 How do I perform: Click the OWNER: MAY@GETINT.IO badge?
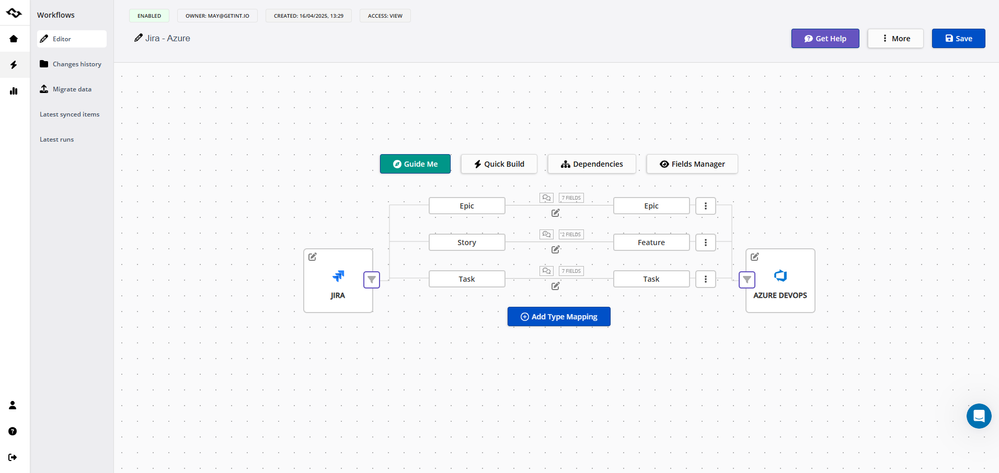coord(217,15)
